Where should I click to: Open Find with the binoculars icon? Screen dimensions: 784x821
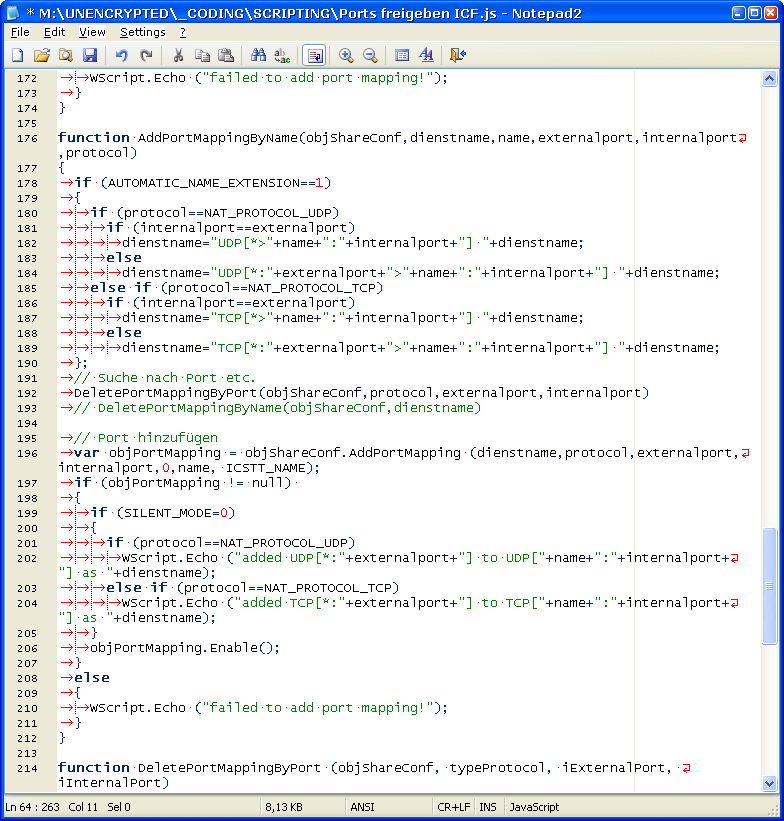[x=258, y=55]
